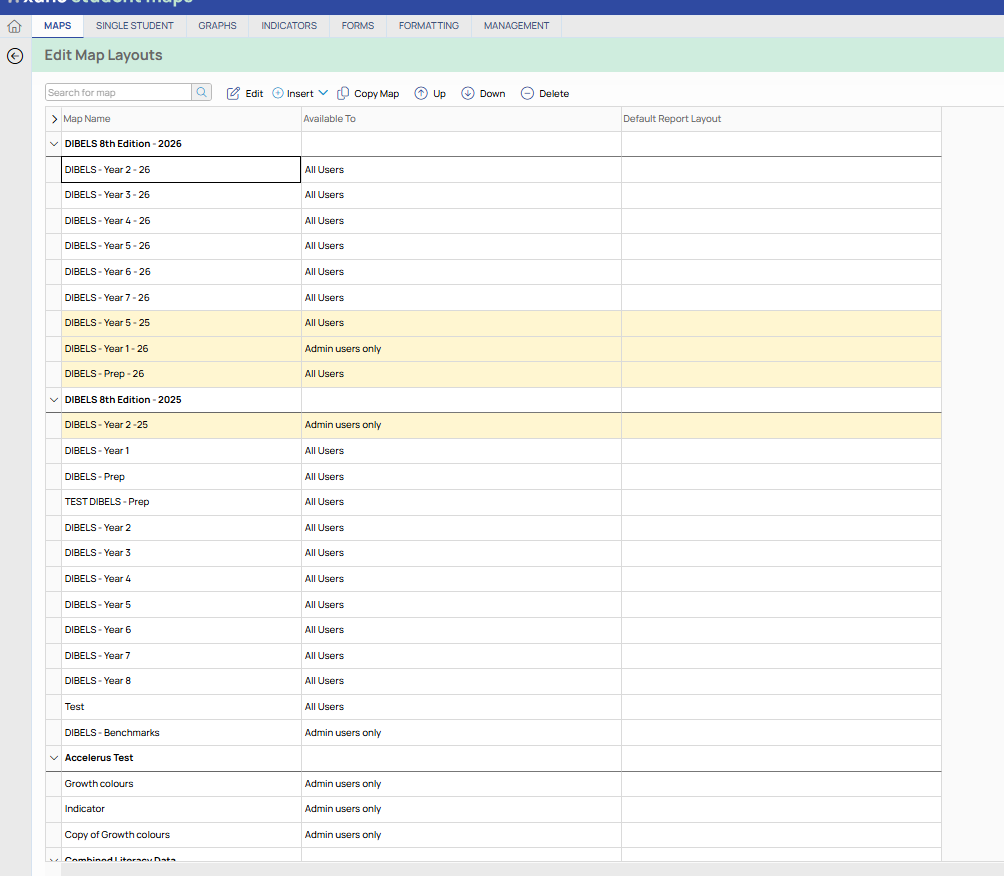Click Admin users only for DIBELS - Benchmarks

coord(343,733)
